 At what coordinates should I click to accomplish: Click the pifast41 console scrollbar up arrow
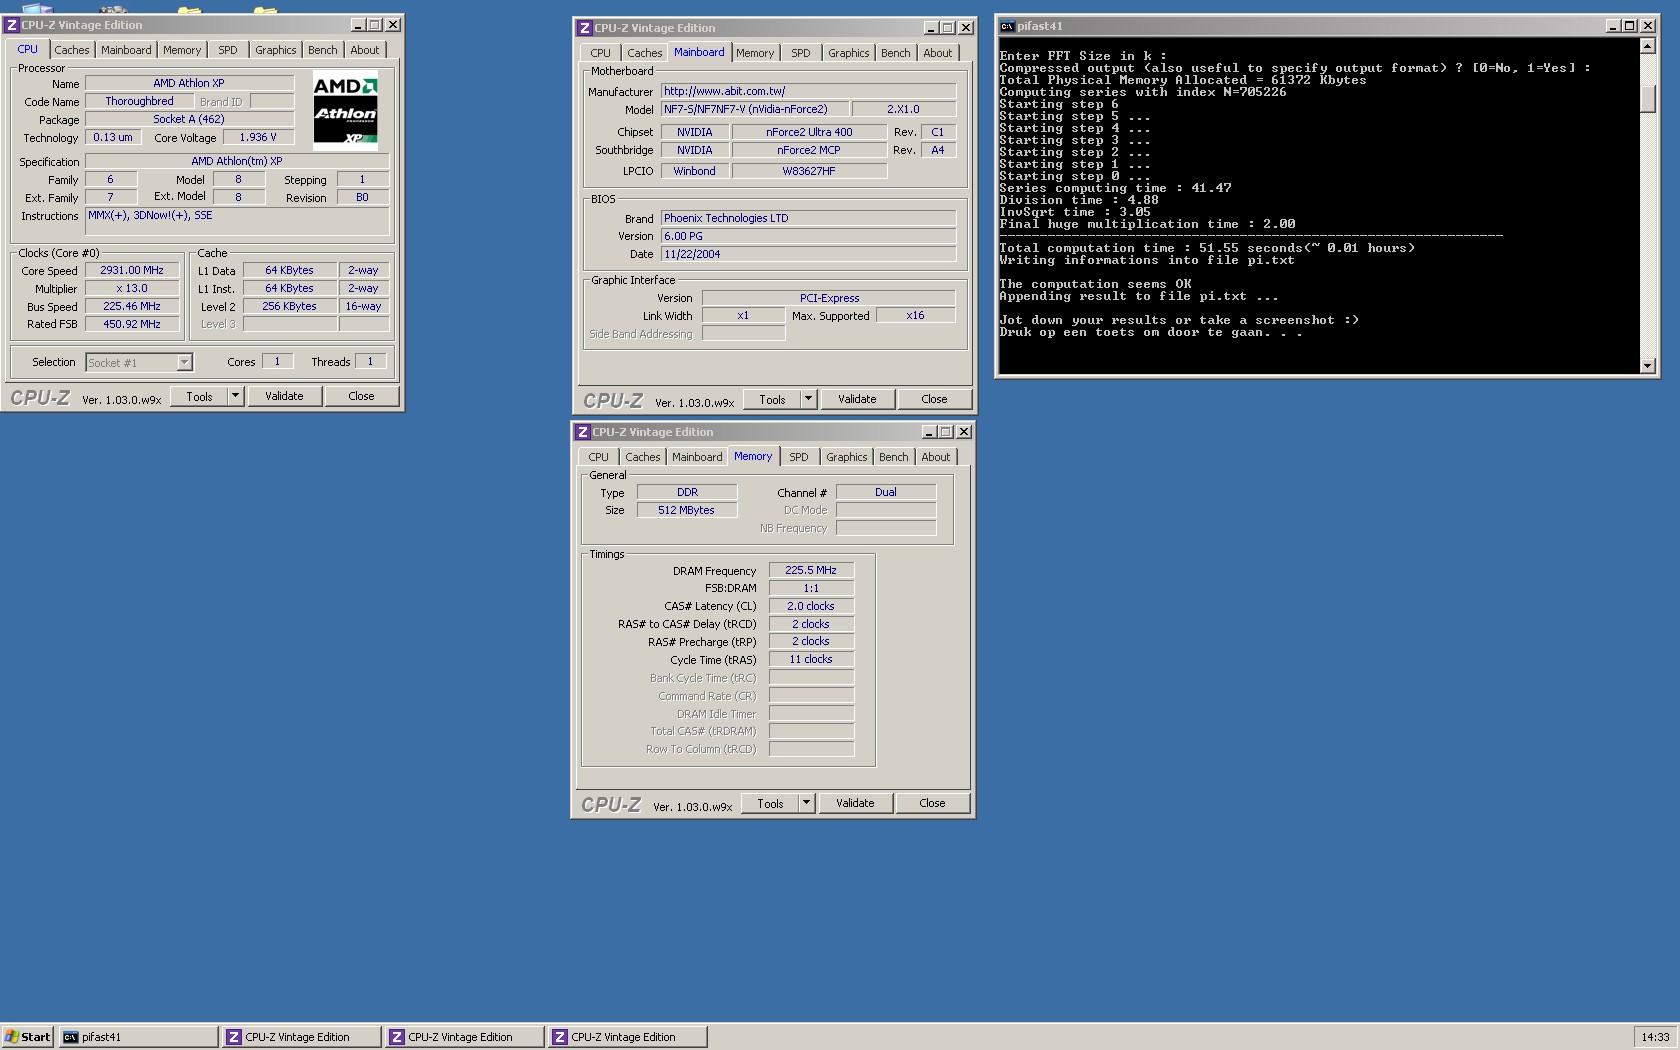point(1648,46)
